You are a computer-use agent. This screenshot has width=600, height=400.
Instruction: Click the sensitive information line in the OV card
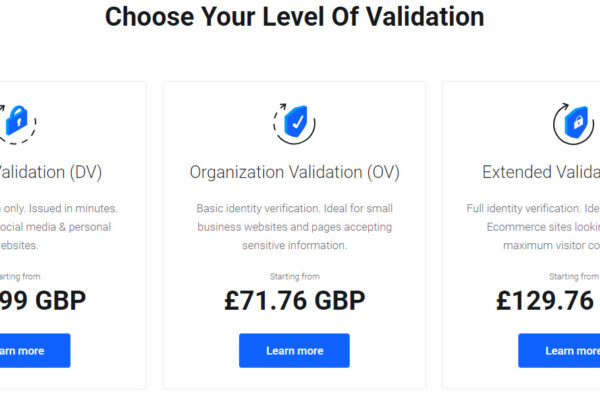[x=295, y=245]
